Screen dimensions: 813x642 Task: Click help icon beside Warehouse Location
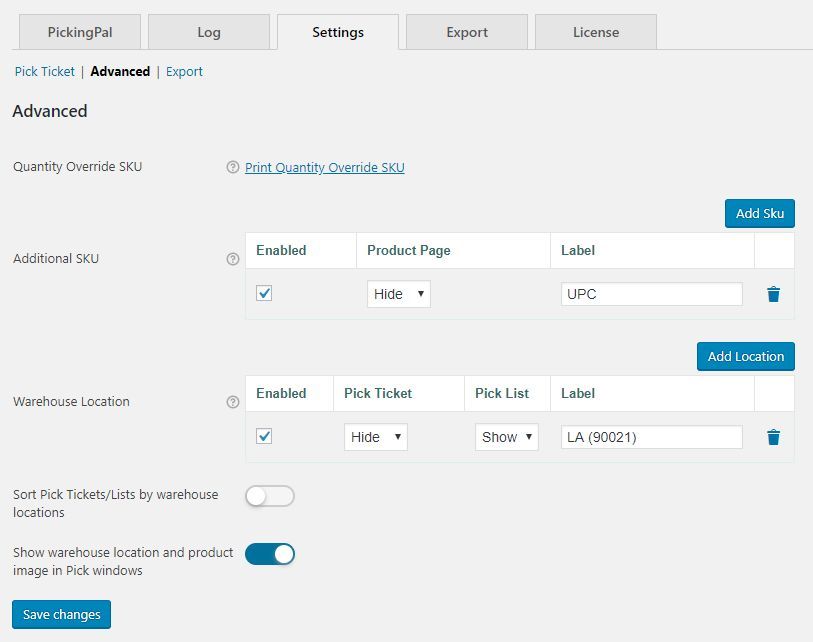tap(233, 402)
